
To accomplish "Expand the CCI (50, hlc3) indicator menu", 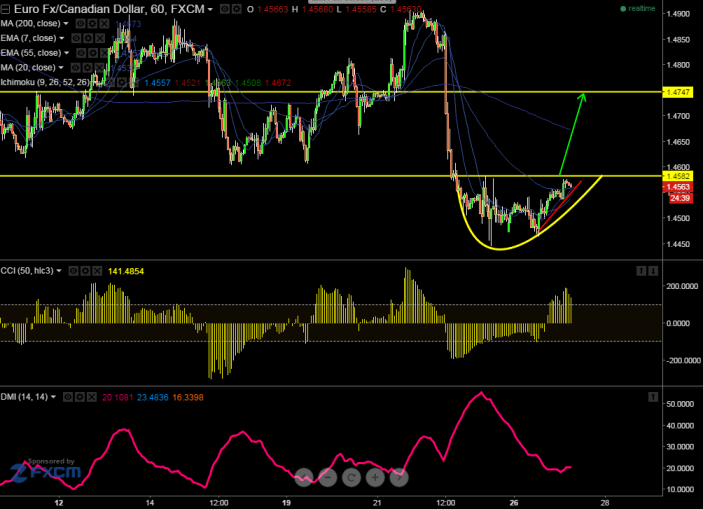I will coord(59,271).
